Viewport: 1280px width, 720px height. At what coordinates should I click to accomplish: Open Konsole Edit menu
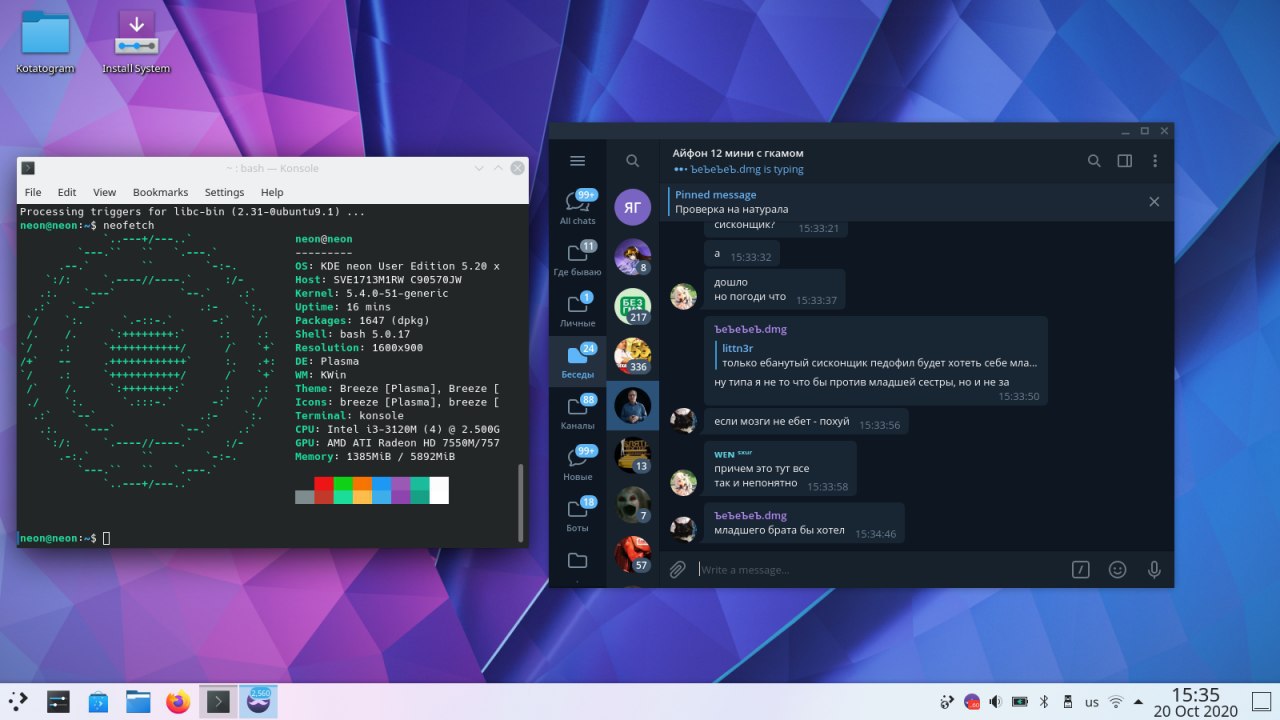tap(67, 192)
